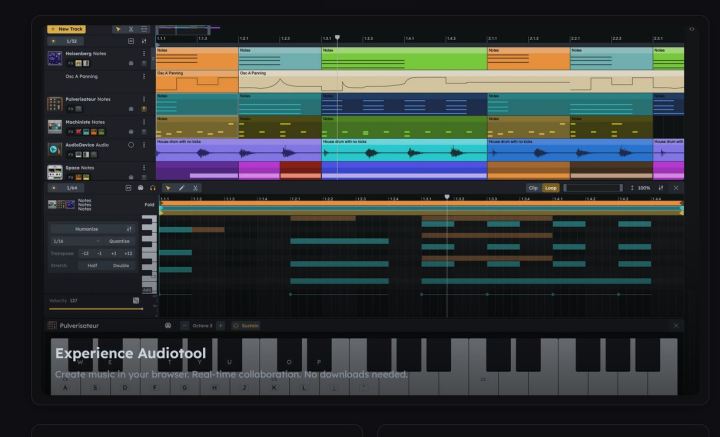Click the Double stretch button
Image resolution: width=720 pixels, height=437 pixels.
[x=121, y=266]
